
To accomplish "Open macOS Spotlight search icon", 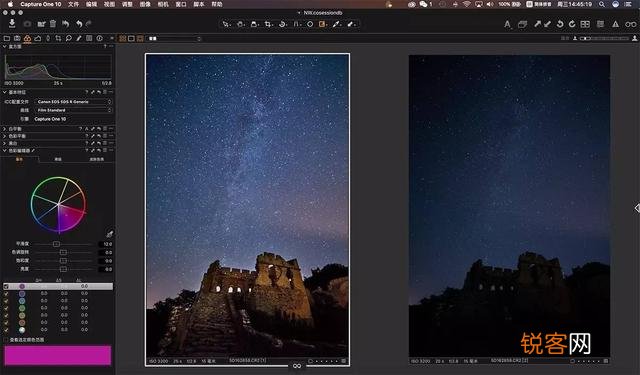I will tap(602, 4).
